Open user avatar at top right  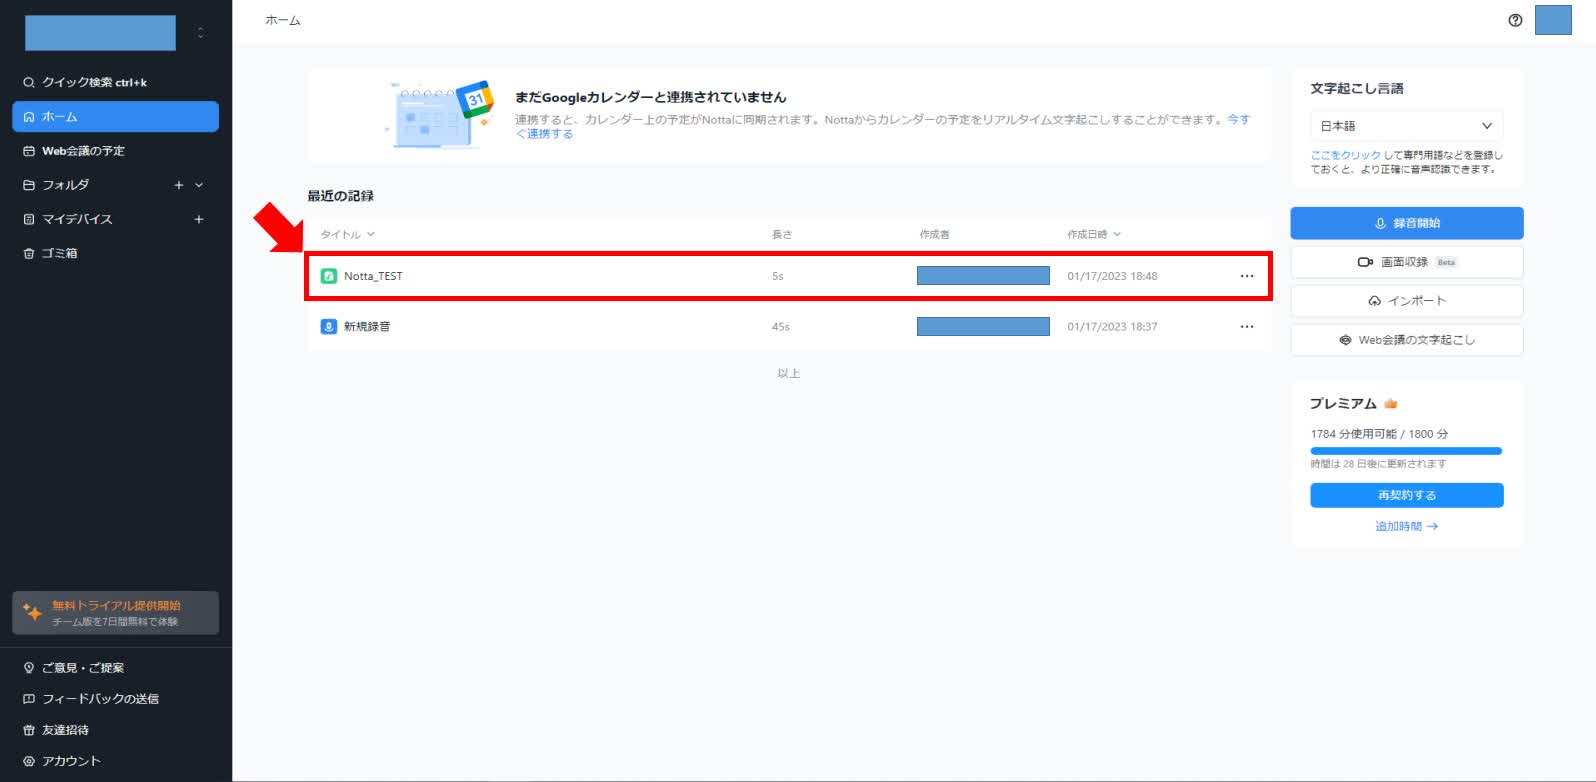point(1553,20)
